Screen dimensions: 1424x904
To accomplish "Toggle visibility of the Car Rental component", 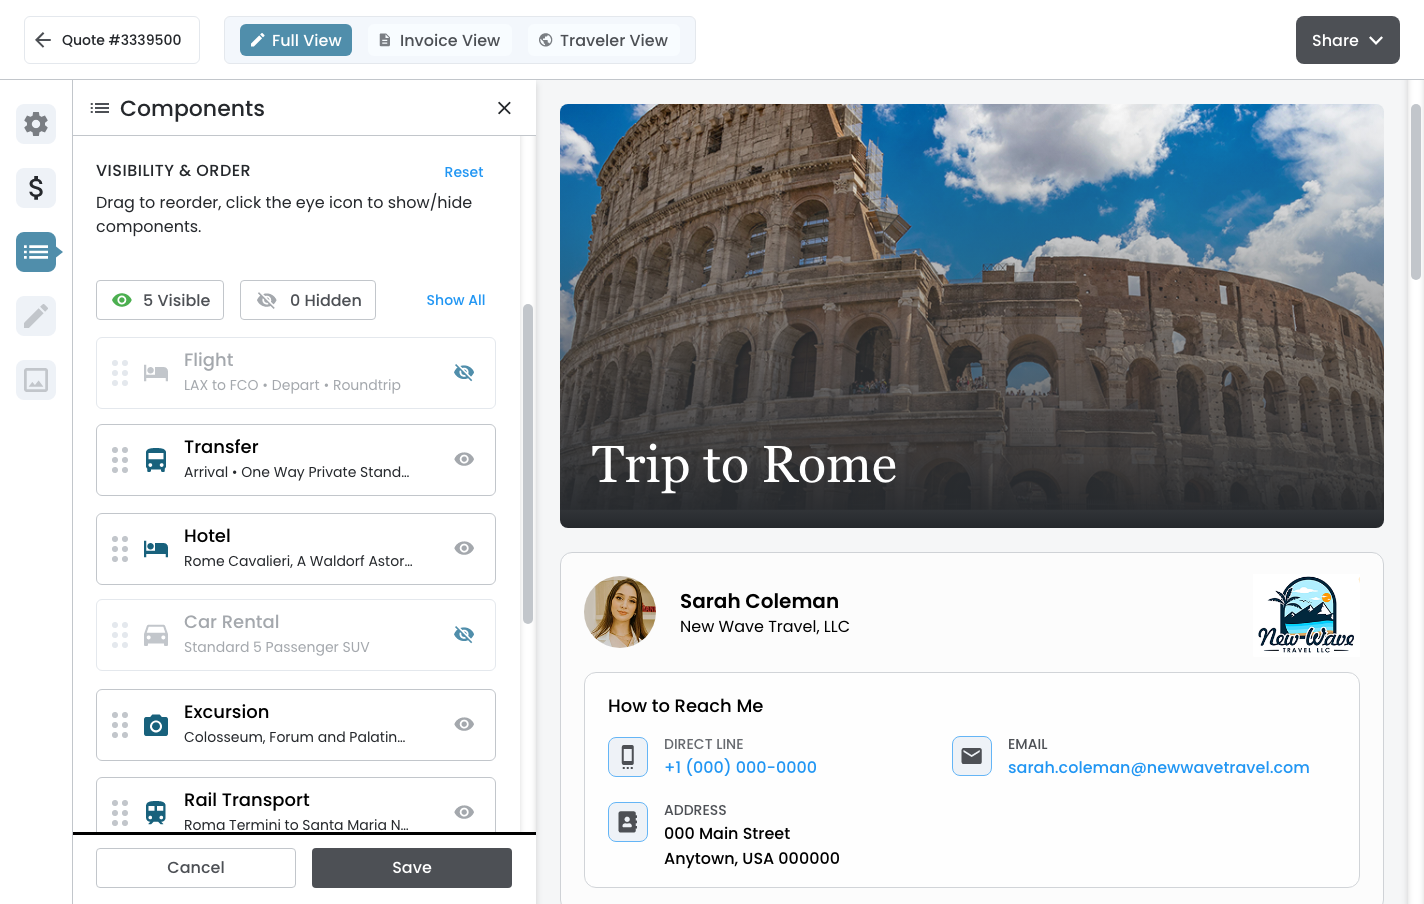I will click(x=464, y=635).
